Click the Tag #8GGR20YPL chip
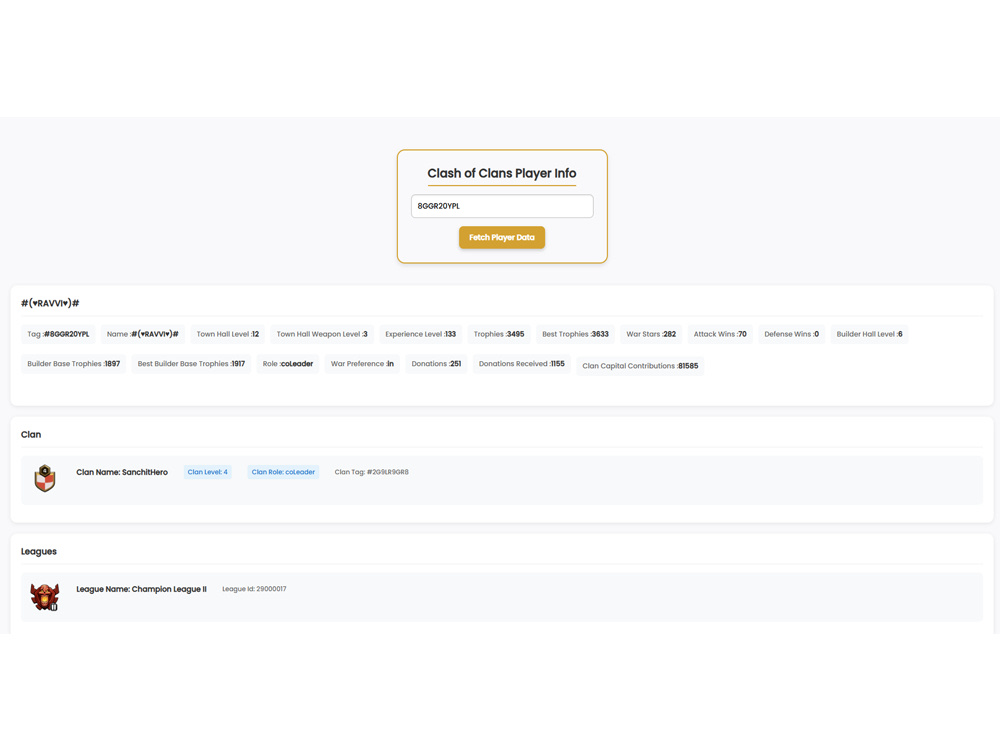Screen dimensions: 1000x750 [58, 334]
